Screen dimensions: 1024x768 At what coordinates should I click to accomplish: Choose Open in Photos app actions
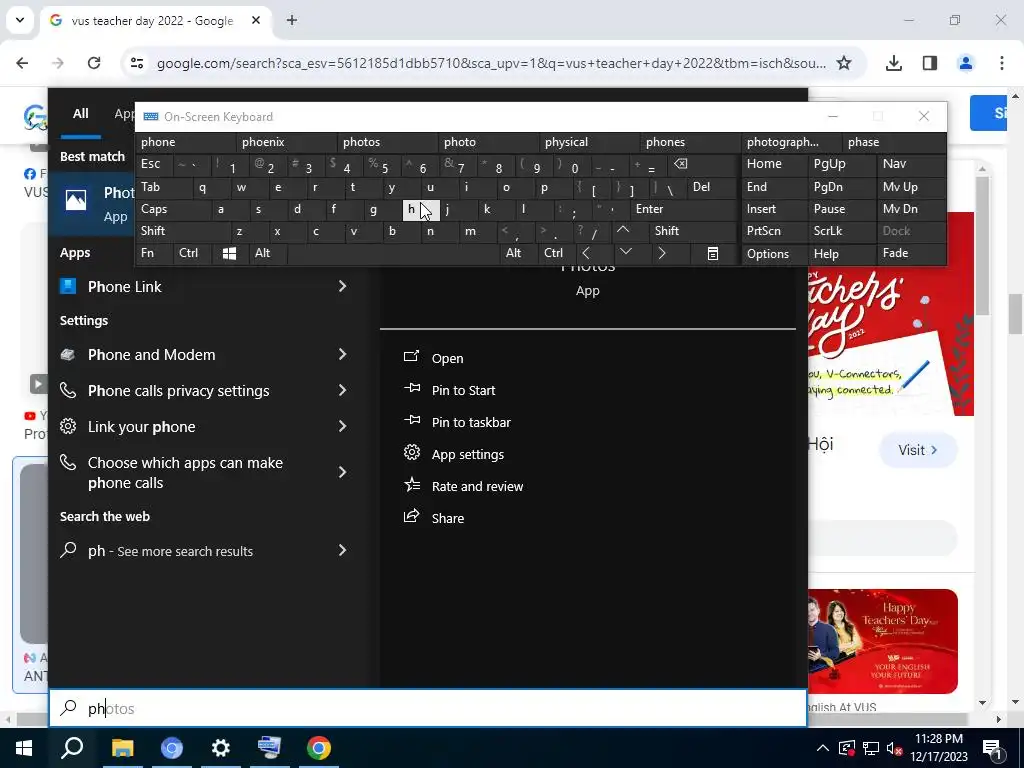click(447, 358)
